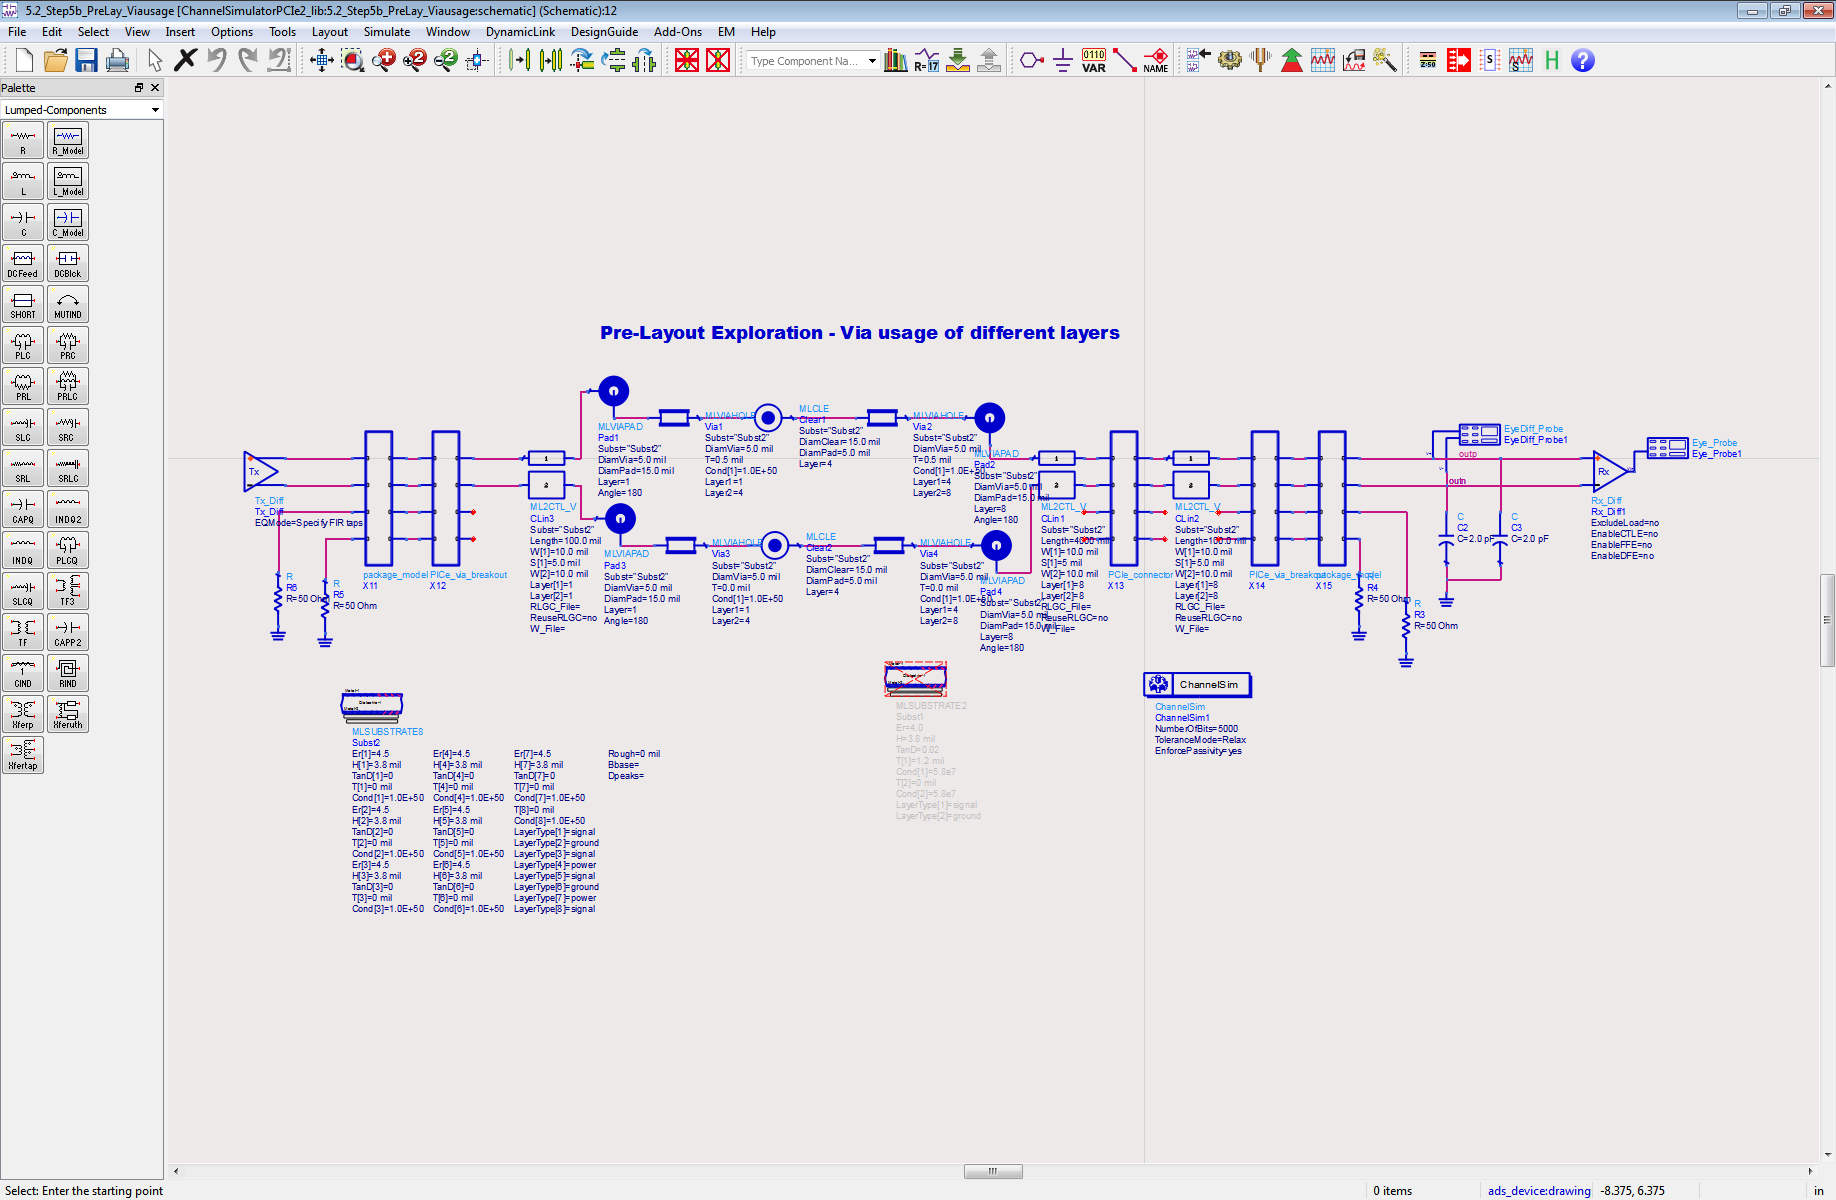Select the R resistor component in palette
1836x1200 pixels.
(23, 140)
